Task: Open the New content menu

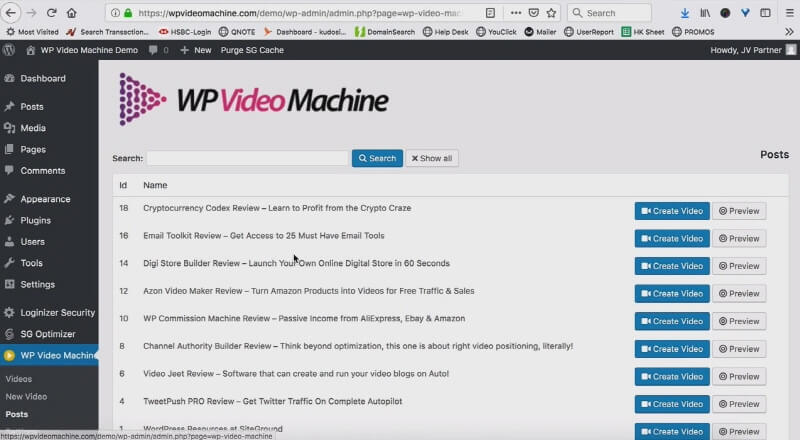Action: [x=196, y=50]
